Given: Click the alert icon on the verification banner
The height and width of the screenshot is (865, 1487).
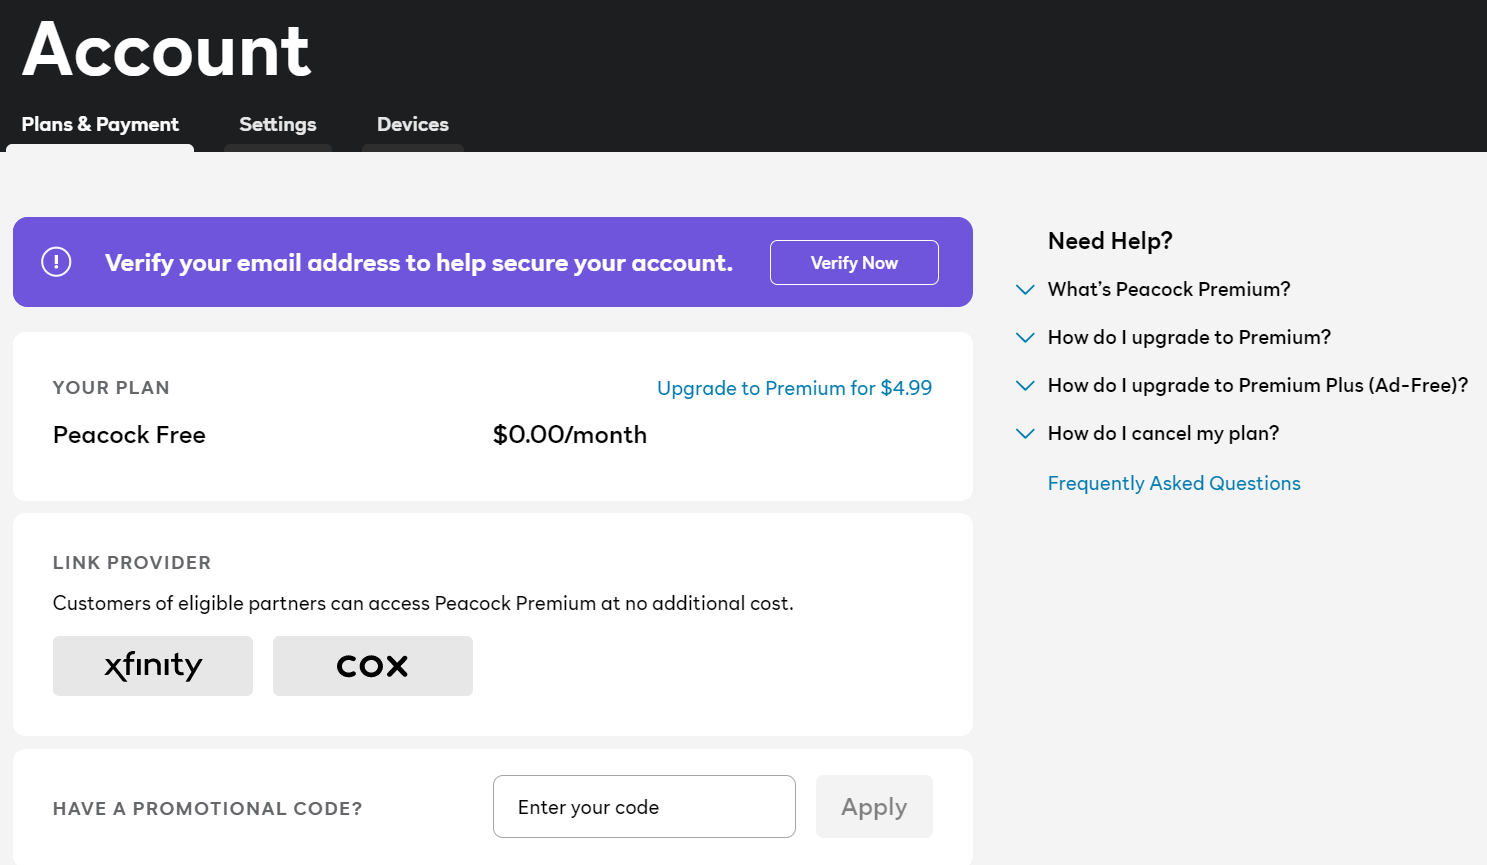Looking at the screenshot, I should [x=56, y=261].
